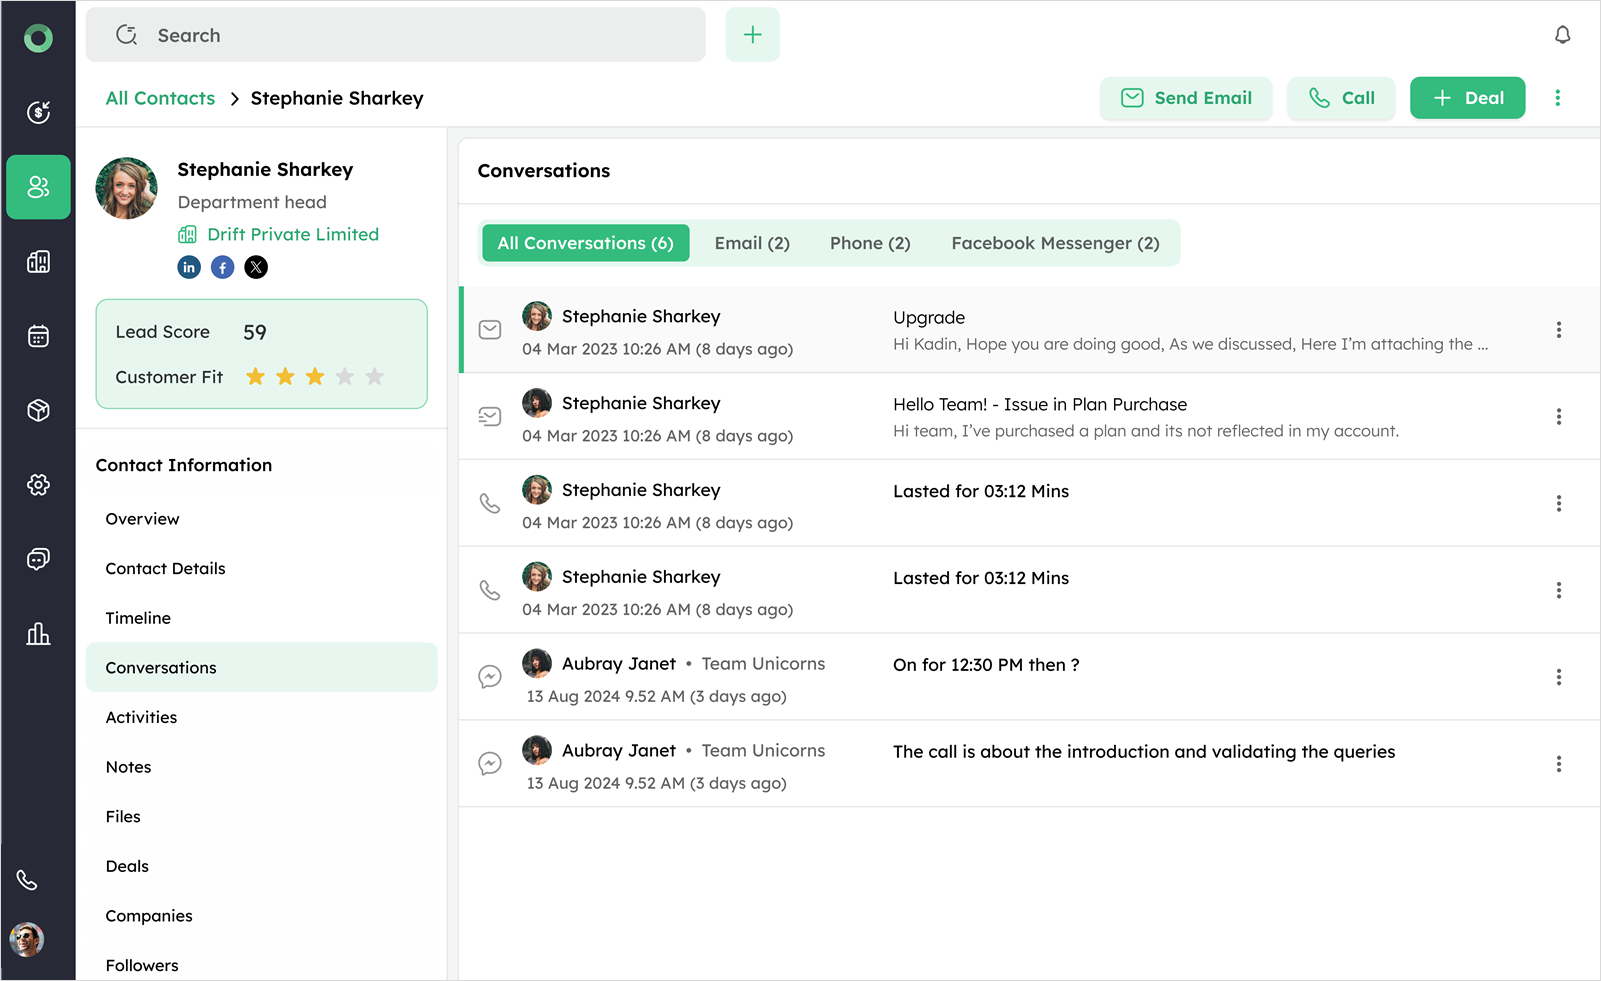Open the notifications bell
Image resolution: width=1601 pixels, height=981 pixels.
click(x=1562, y=35)
